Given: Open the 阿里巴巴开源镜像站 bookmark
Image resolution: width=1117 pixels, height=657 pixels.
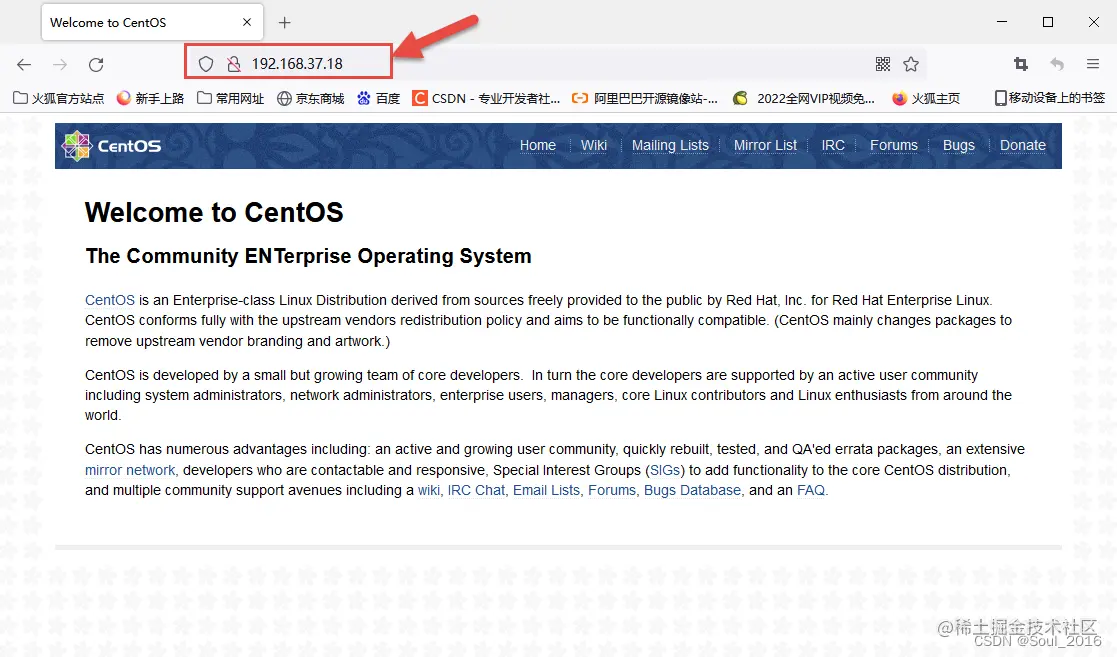Looking at the screenshot, I should pyautogui.click(x=645, y=98).
